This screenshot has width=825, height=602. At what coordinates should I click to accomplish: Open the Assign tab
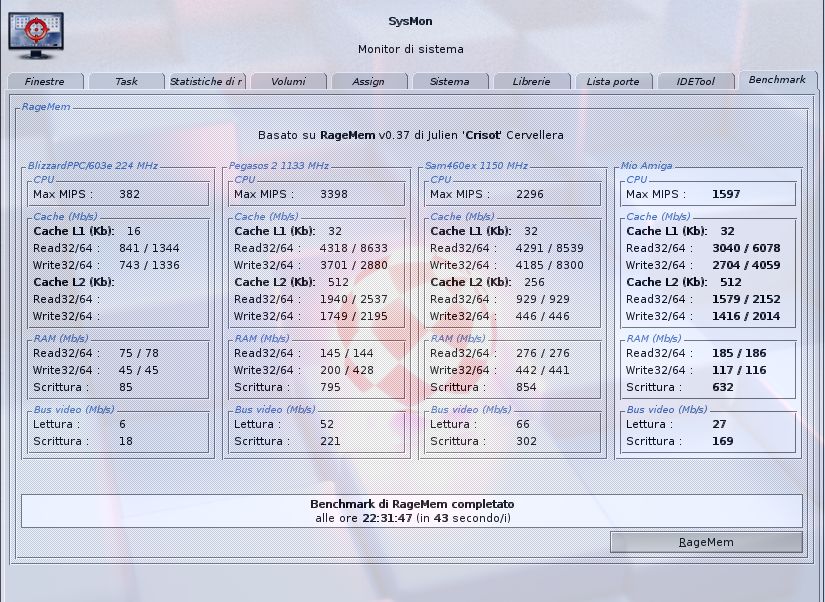click(x=368, y=81)
